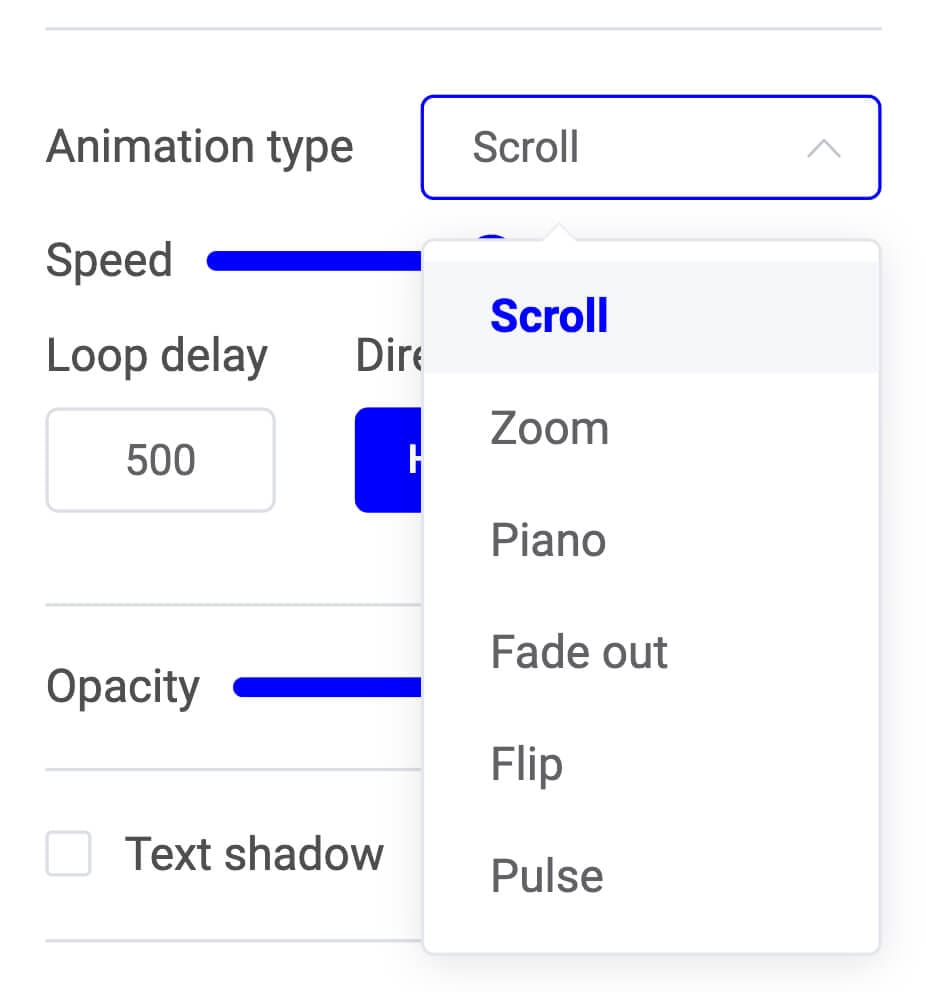Viewport: 926px width, 992px height.
Task: Click the Direction label above the button
Action: [x=390, y=355]
